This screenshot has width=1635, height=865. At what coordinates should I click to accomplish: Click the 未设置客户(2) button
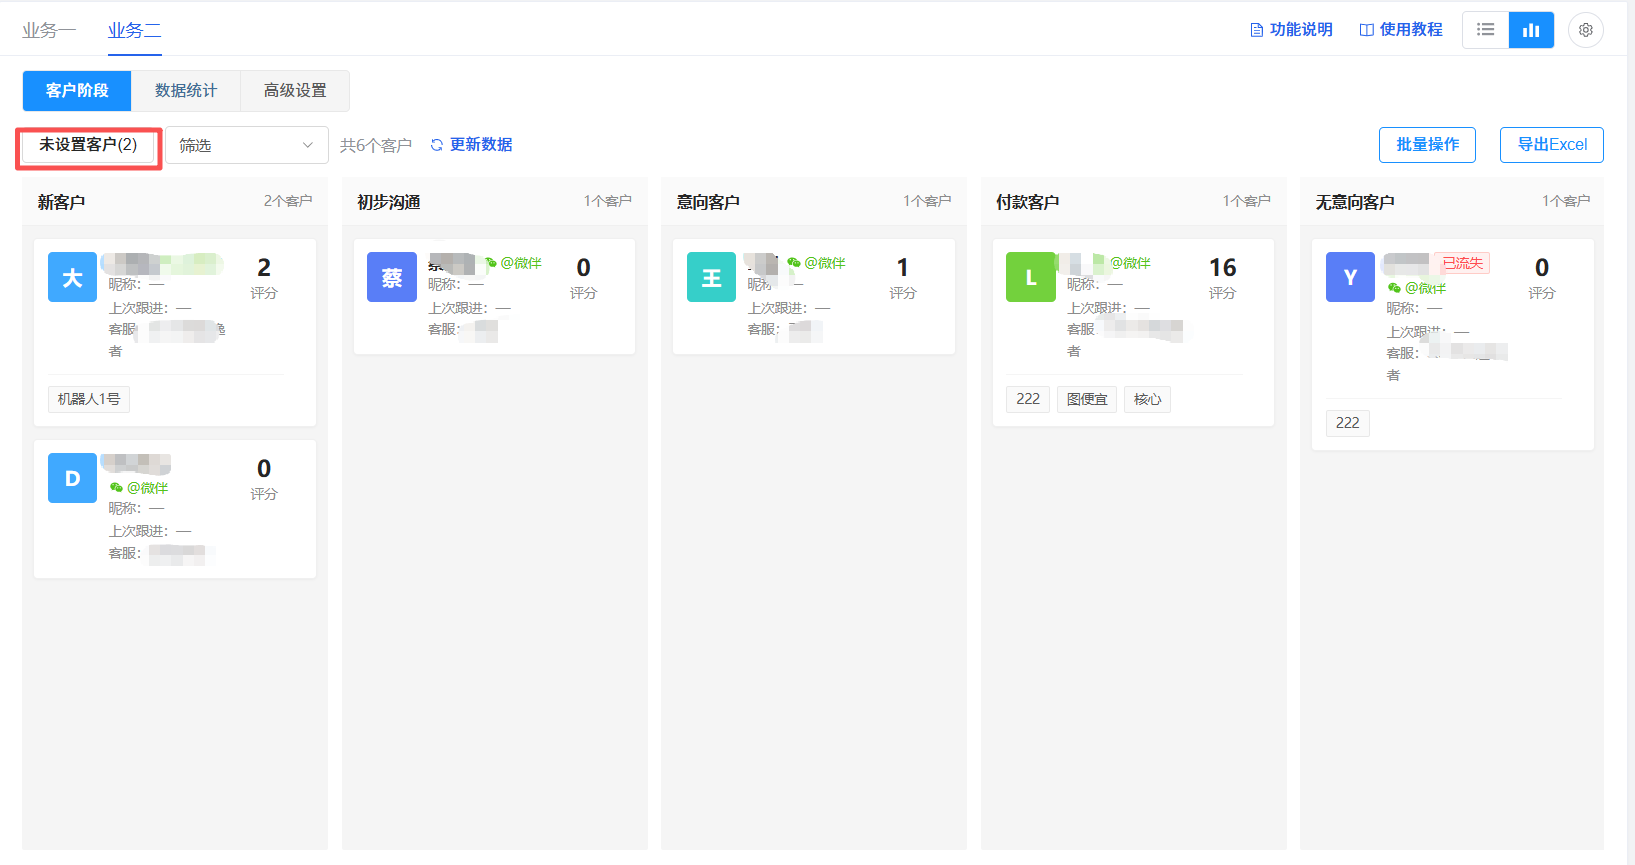tap(88, 145)
